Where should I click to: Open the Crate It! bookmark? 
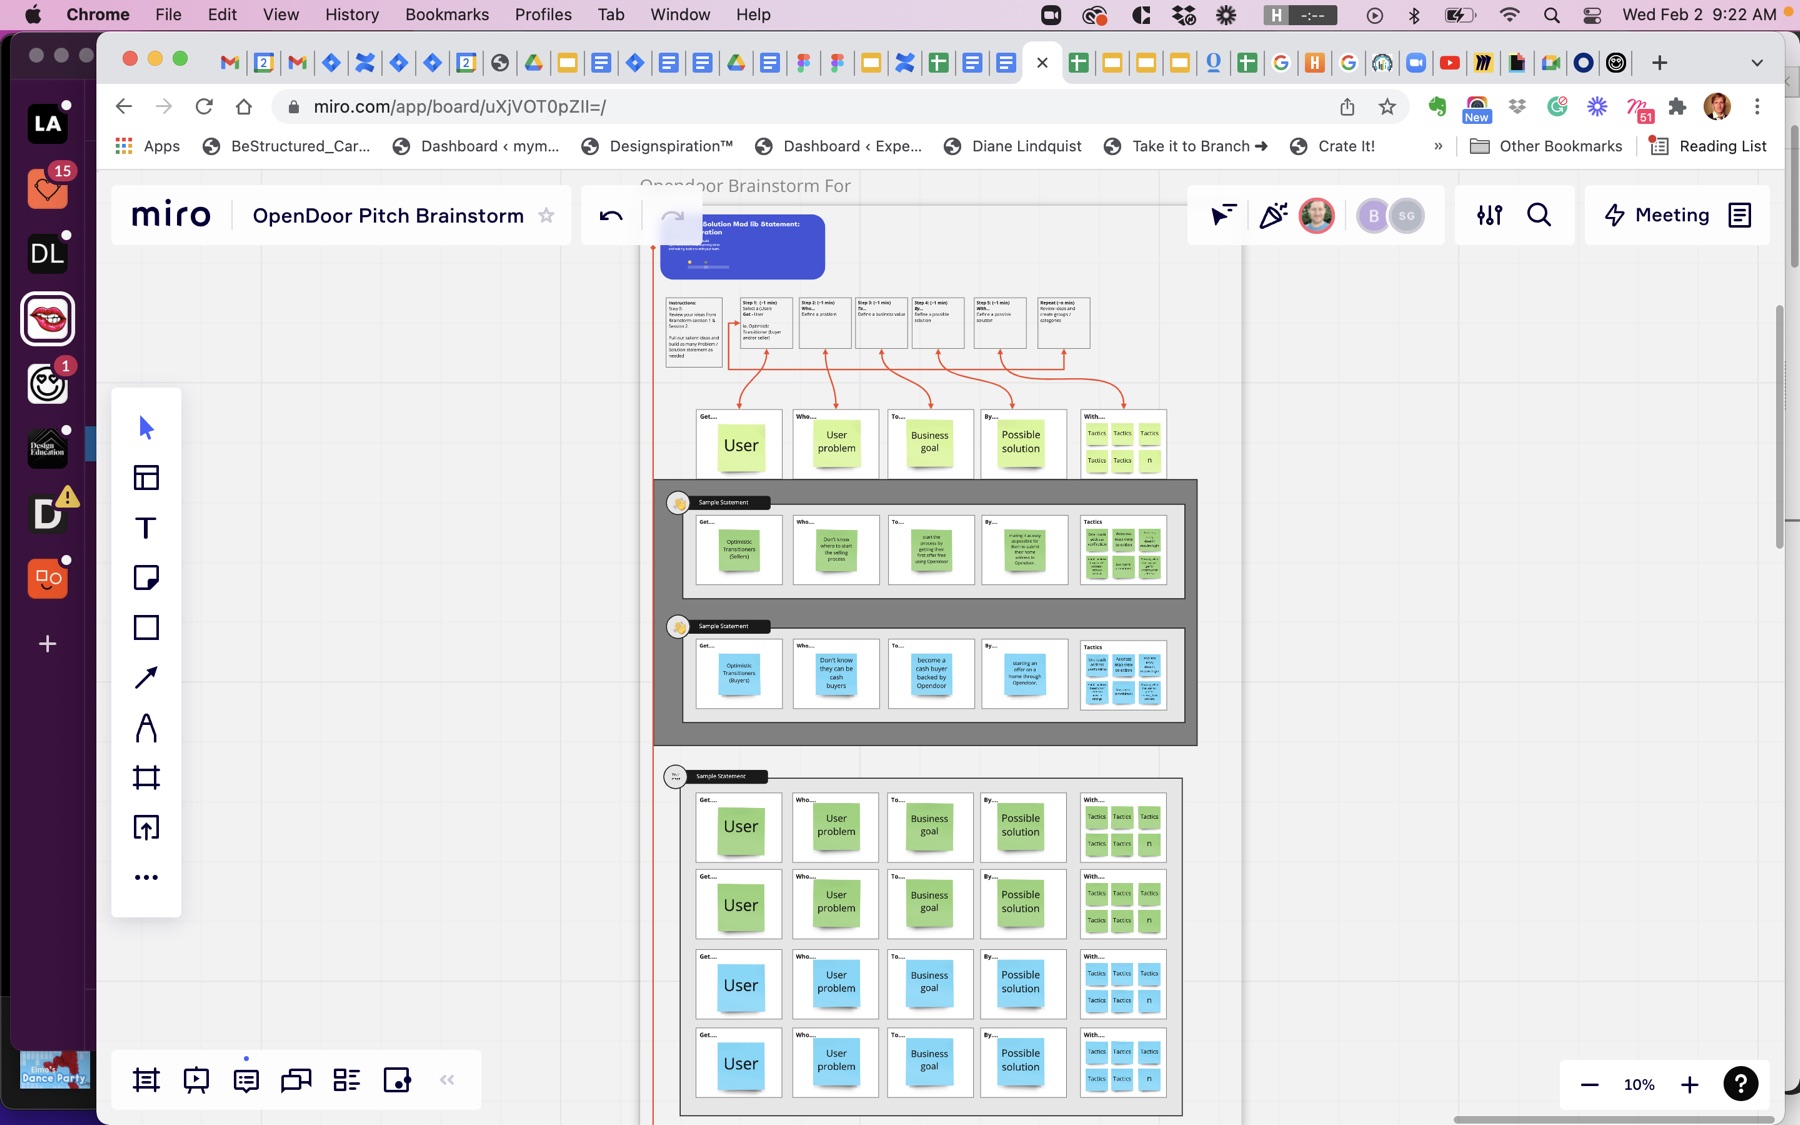1332,146
